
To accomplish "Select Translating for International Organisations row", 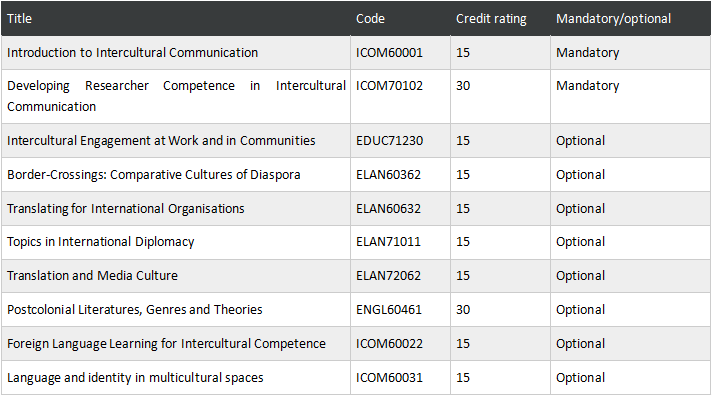I will coord(356,209).
